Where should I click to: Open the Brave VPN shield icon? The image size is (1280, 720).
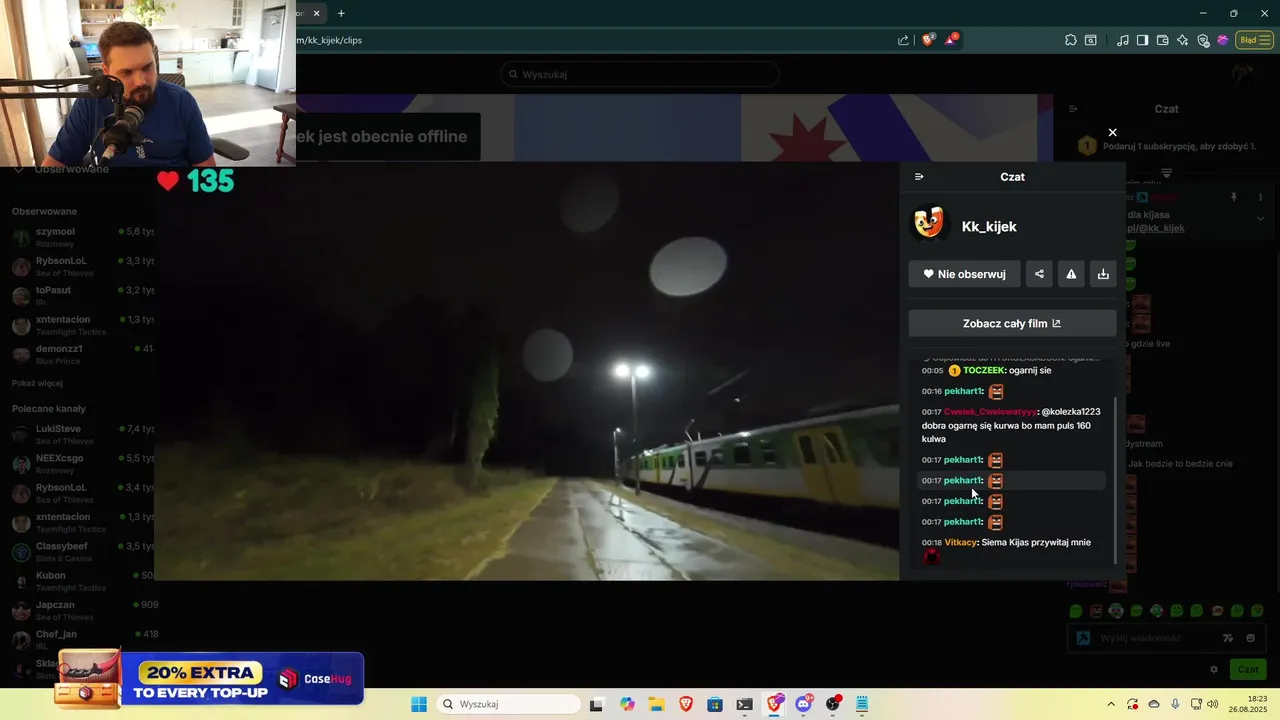pos(1203,40)
